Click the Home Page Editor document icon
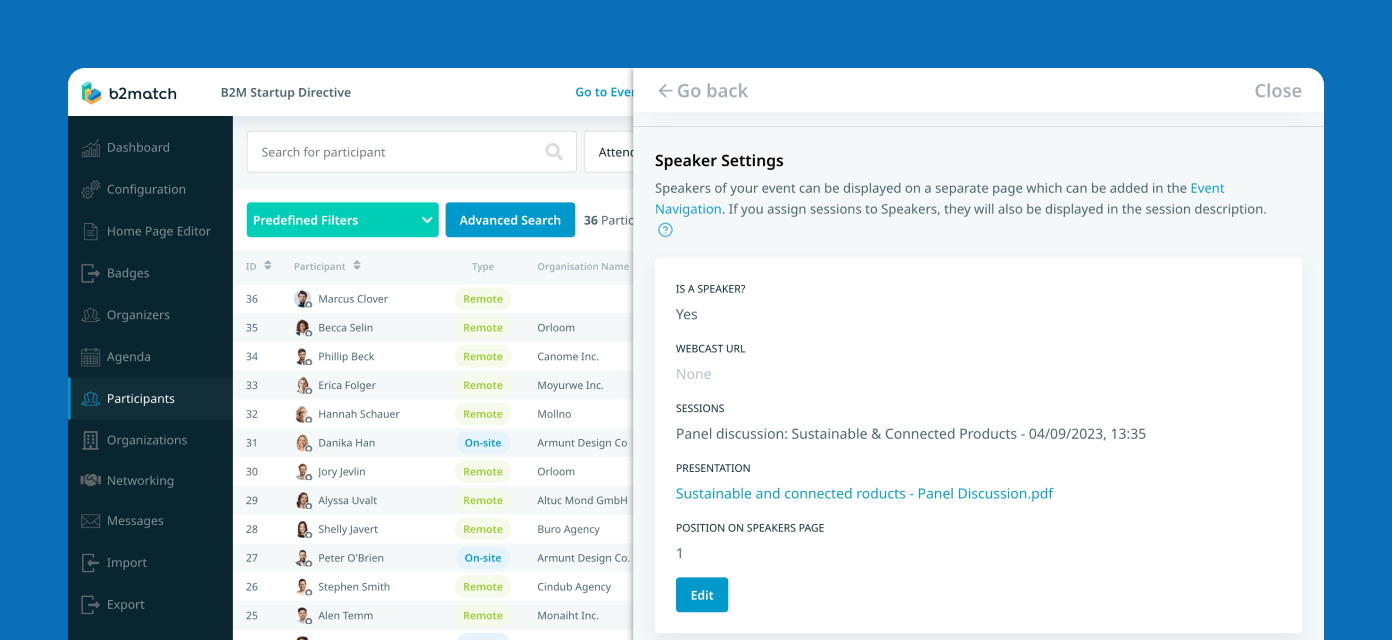Screen dimensions: 1392x640 click(90, 231)
